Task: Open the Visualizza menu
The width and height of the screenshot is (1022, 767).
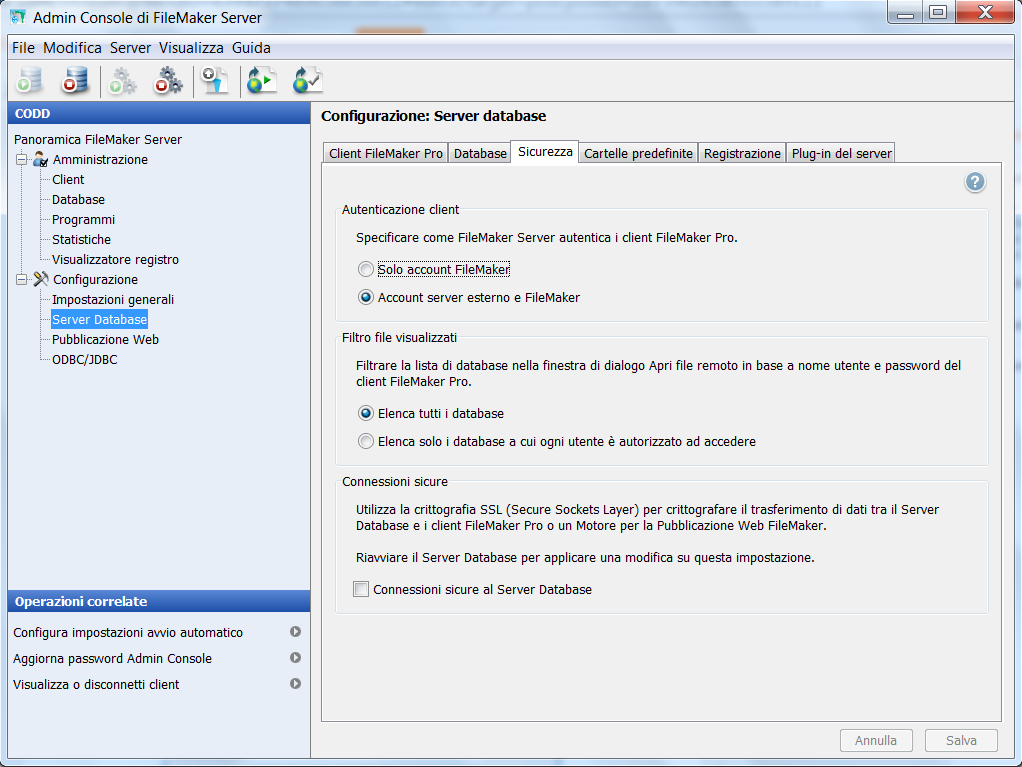Action: (x=191, y=48)
